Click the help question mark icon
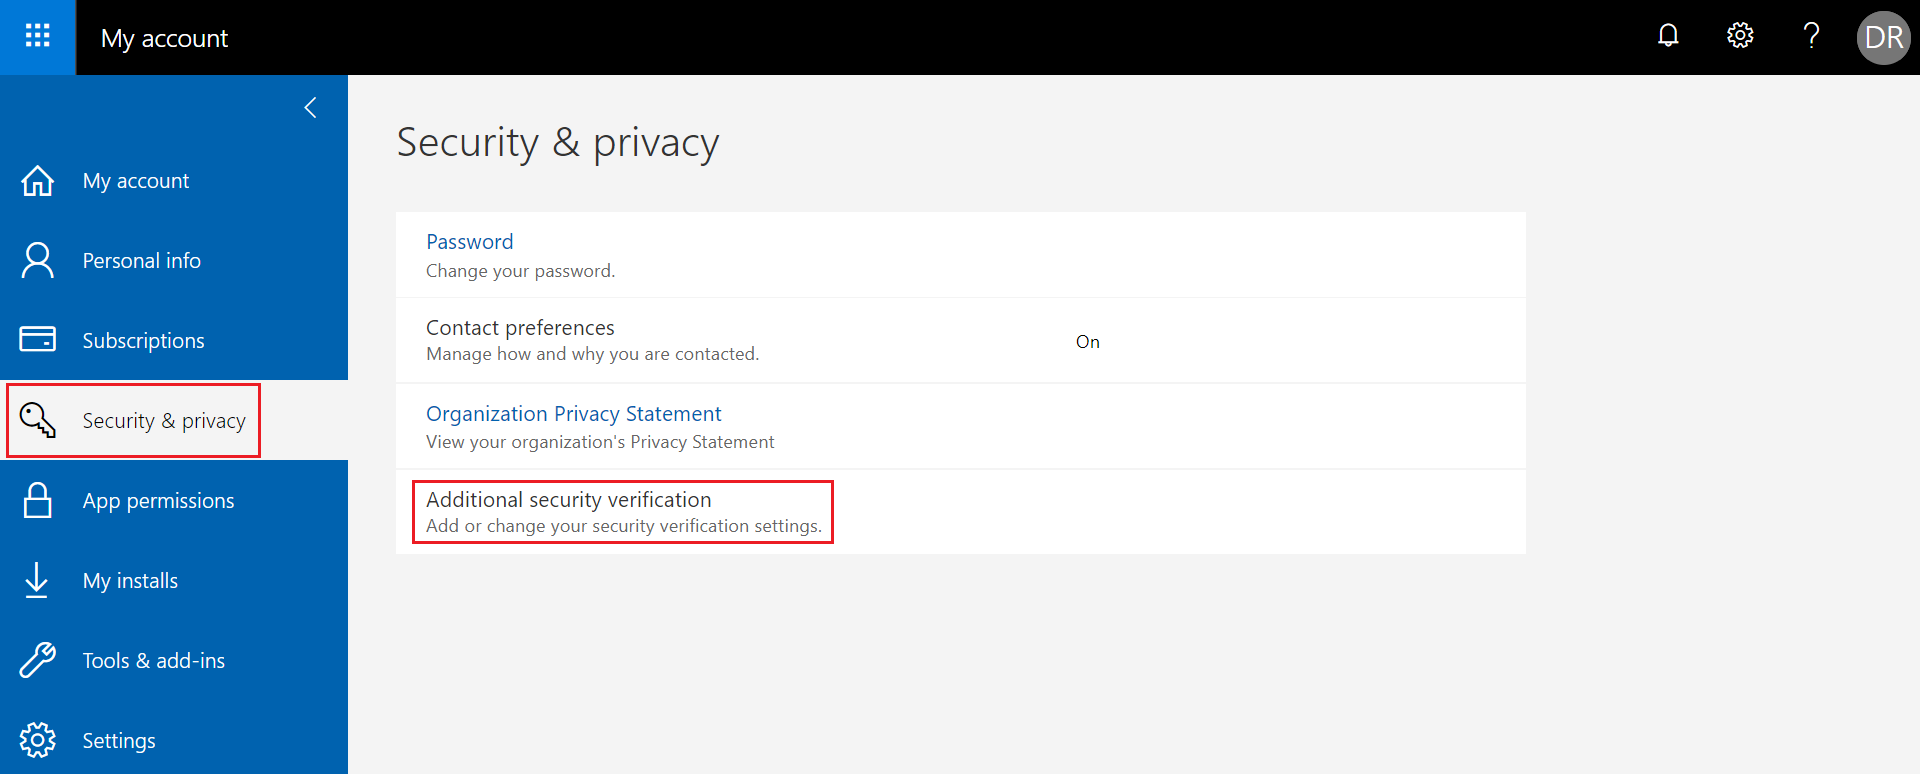Screen dimensions: 1920x774 1811,36
